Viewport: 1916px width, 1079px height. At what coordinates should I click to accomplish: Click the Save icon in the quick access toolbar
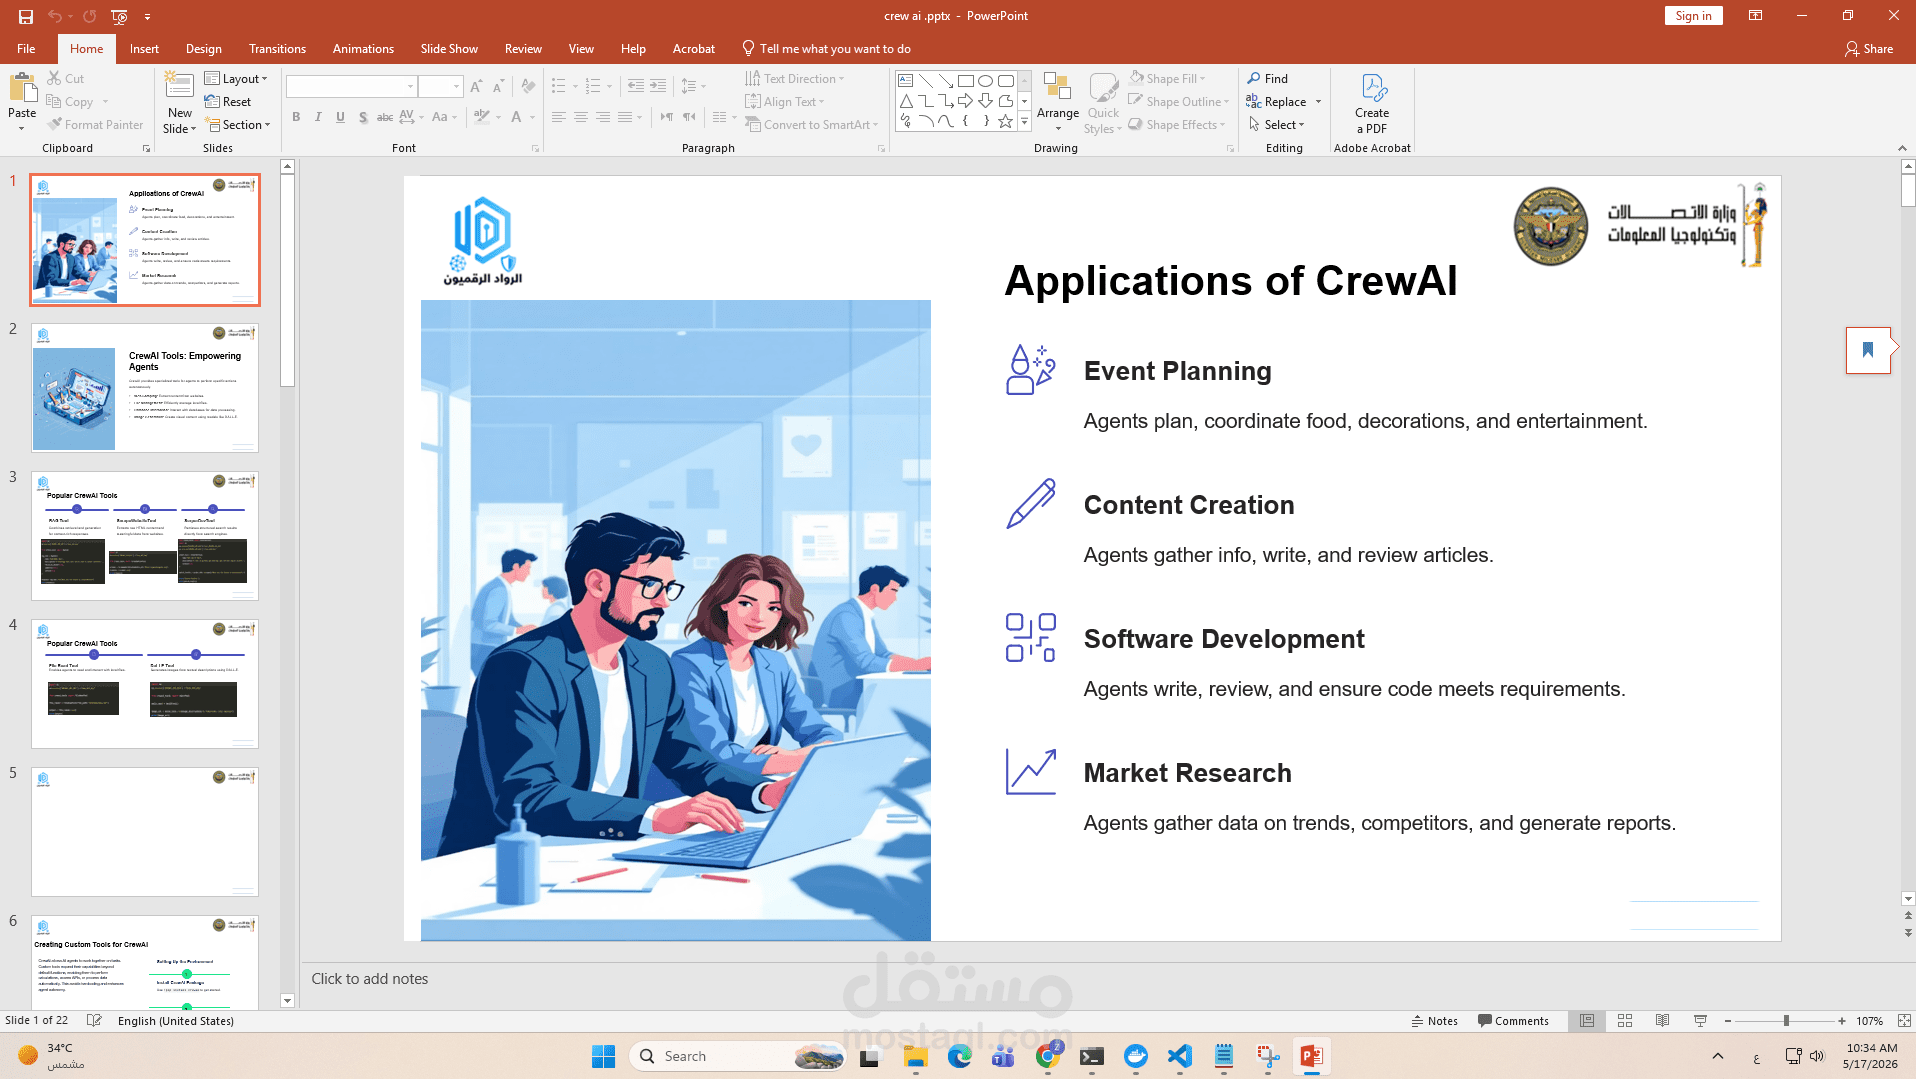coord(26,16)
